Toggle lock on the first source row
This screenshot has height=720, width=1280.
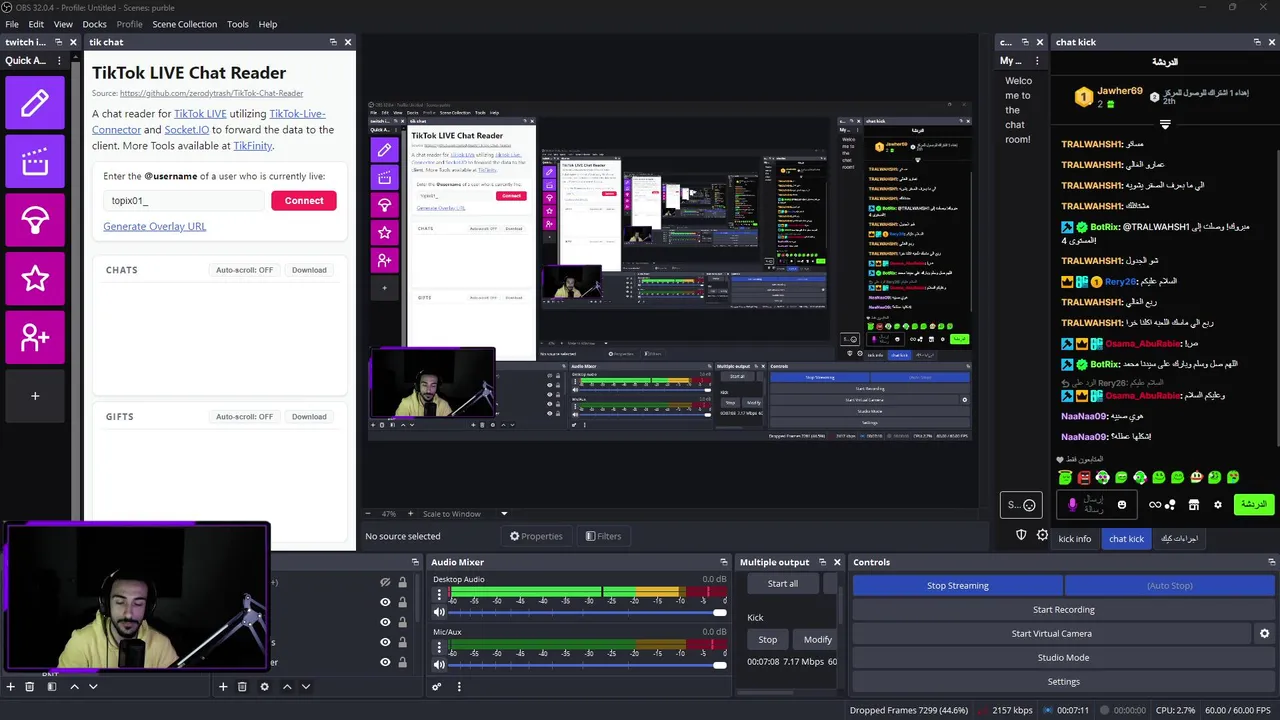pos(403,582)
